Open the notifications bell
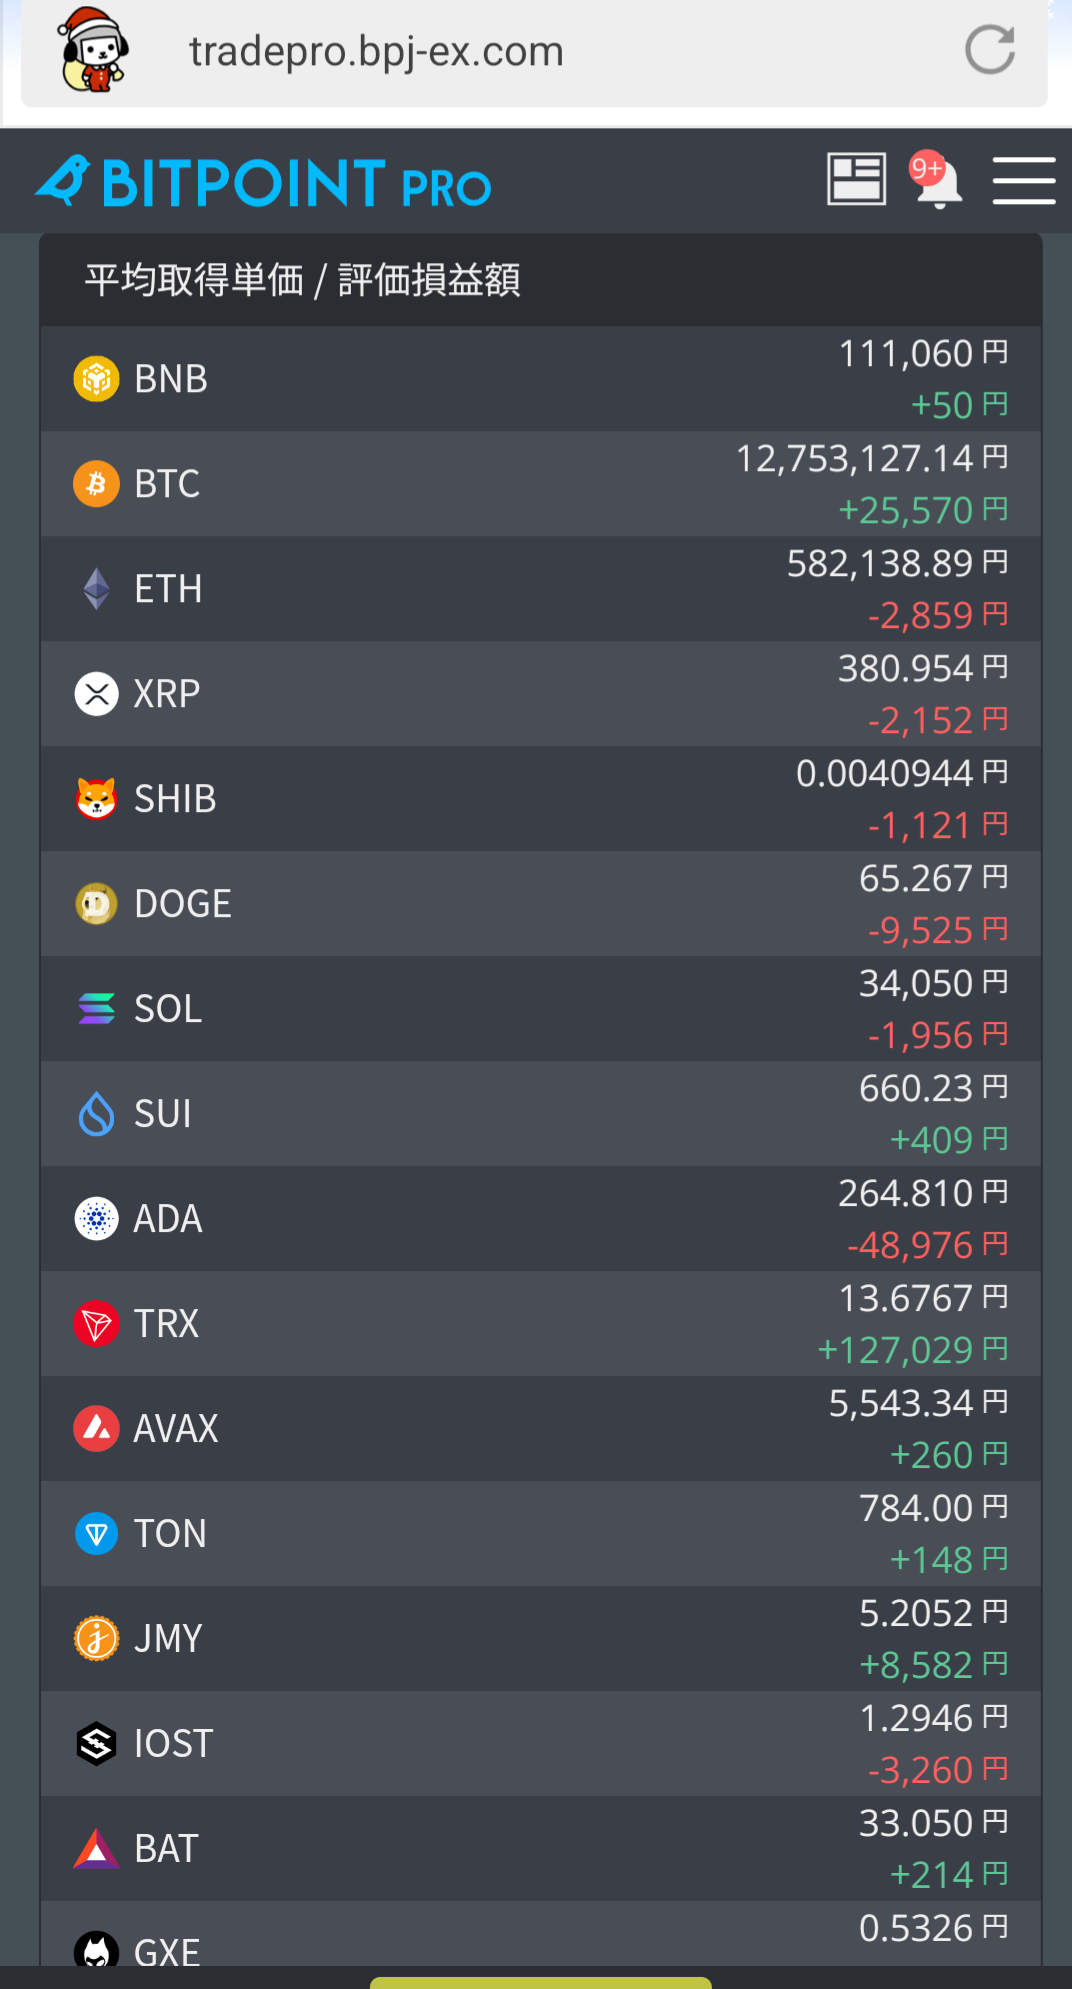Viewport: 1072px width, 1989px height. 936,180
